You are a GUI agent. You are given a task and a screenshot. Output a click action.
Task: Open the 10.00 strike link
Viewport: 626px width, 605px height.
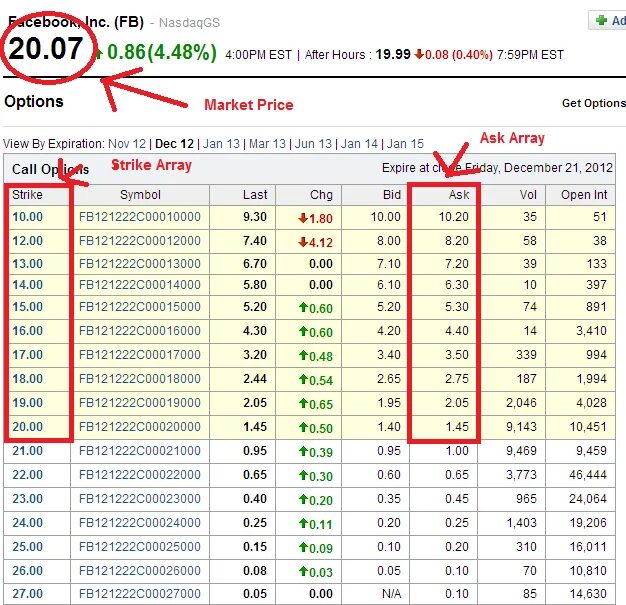click(x=28, y=217)
